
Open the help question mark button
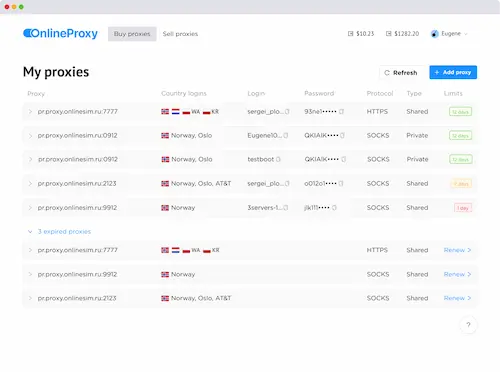pyautogui.click(x=468, y=325)
